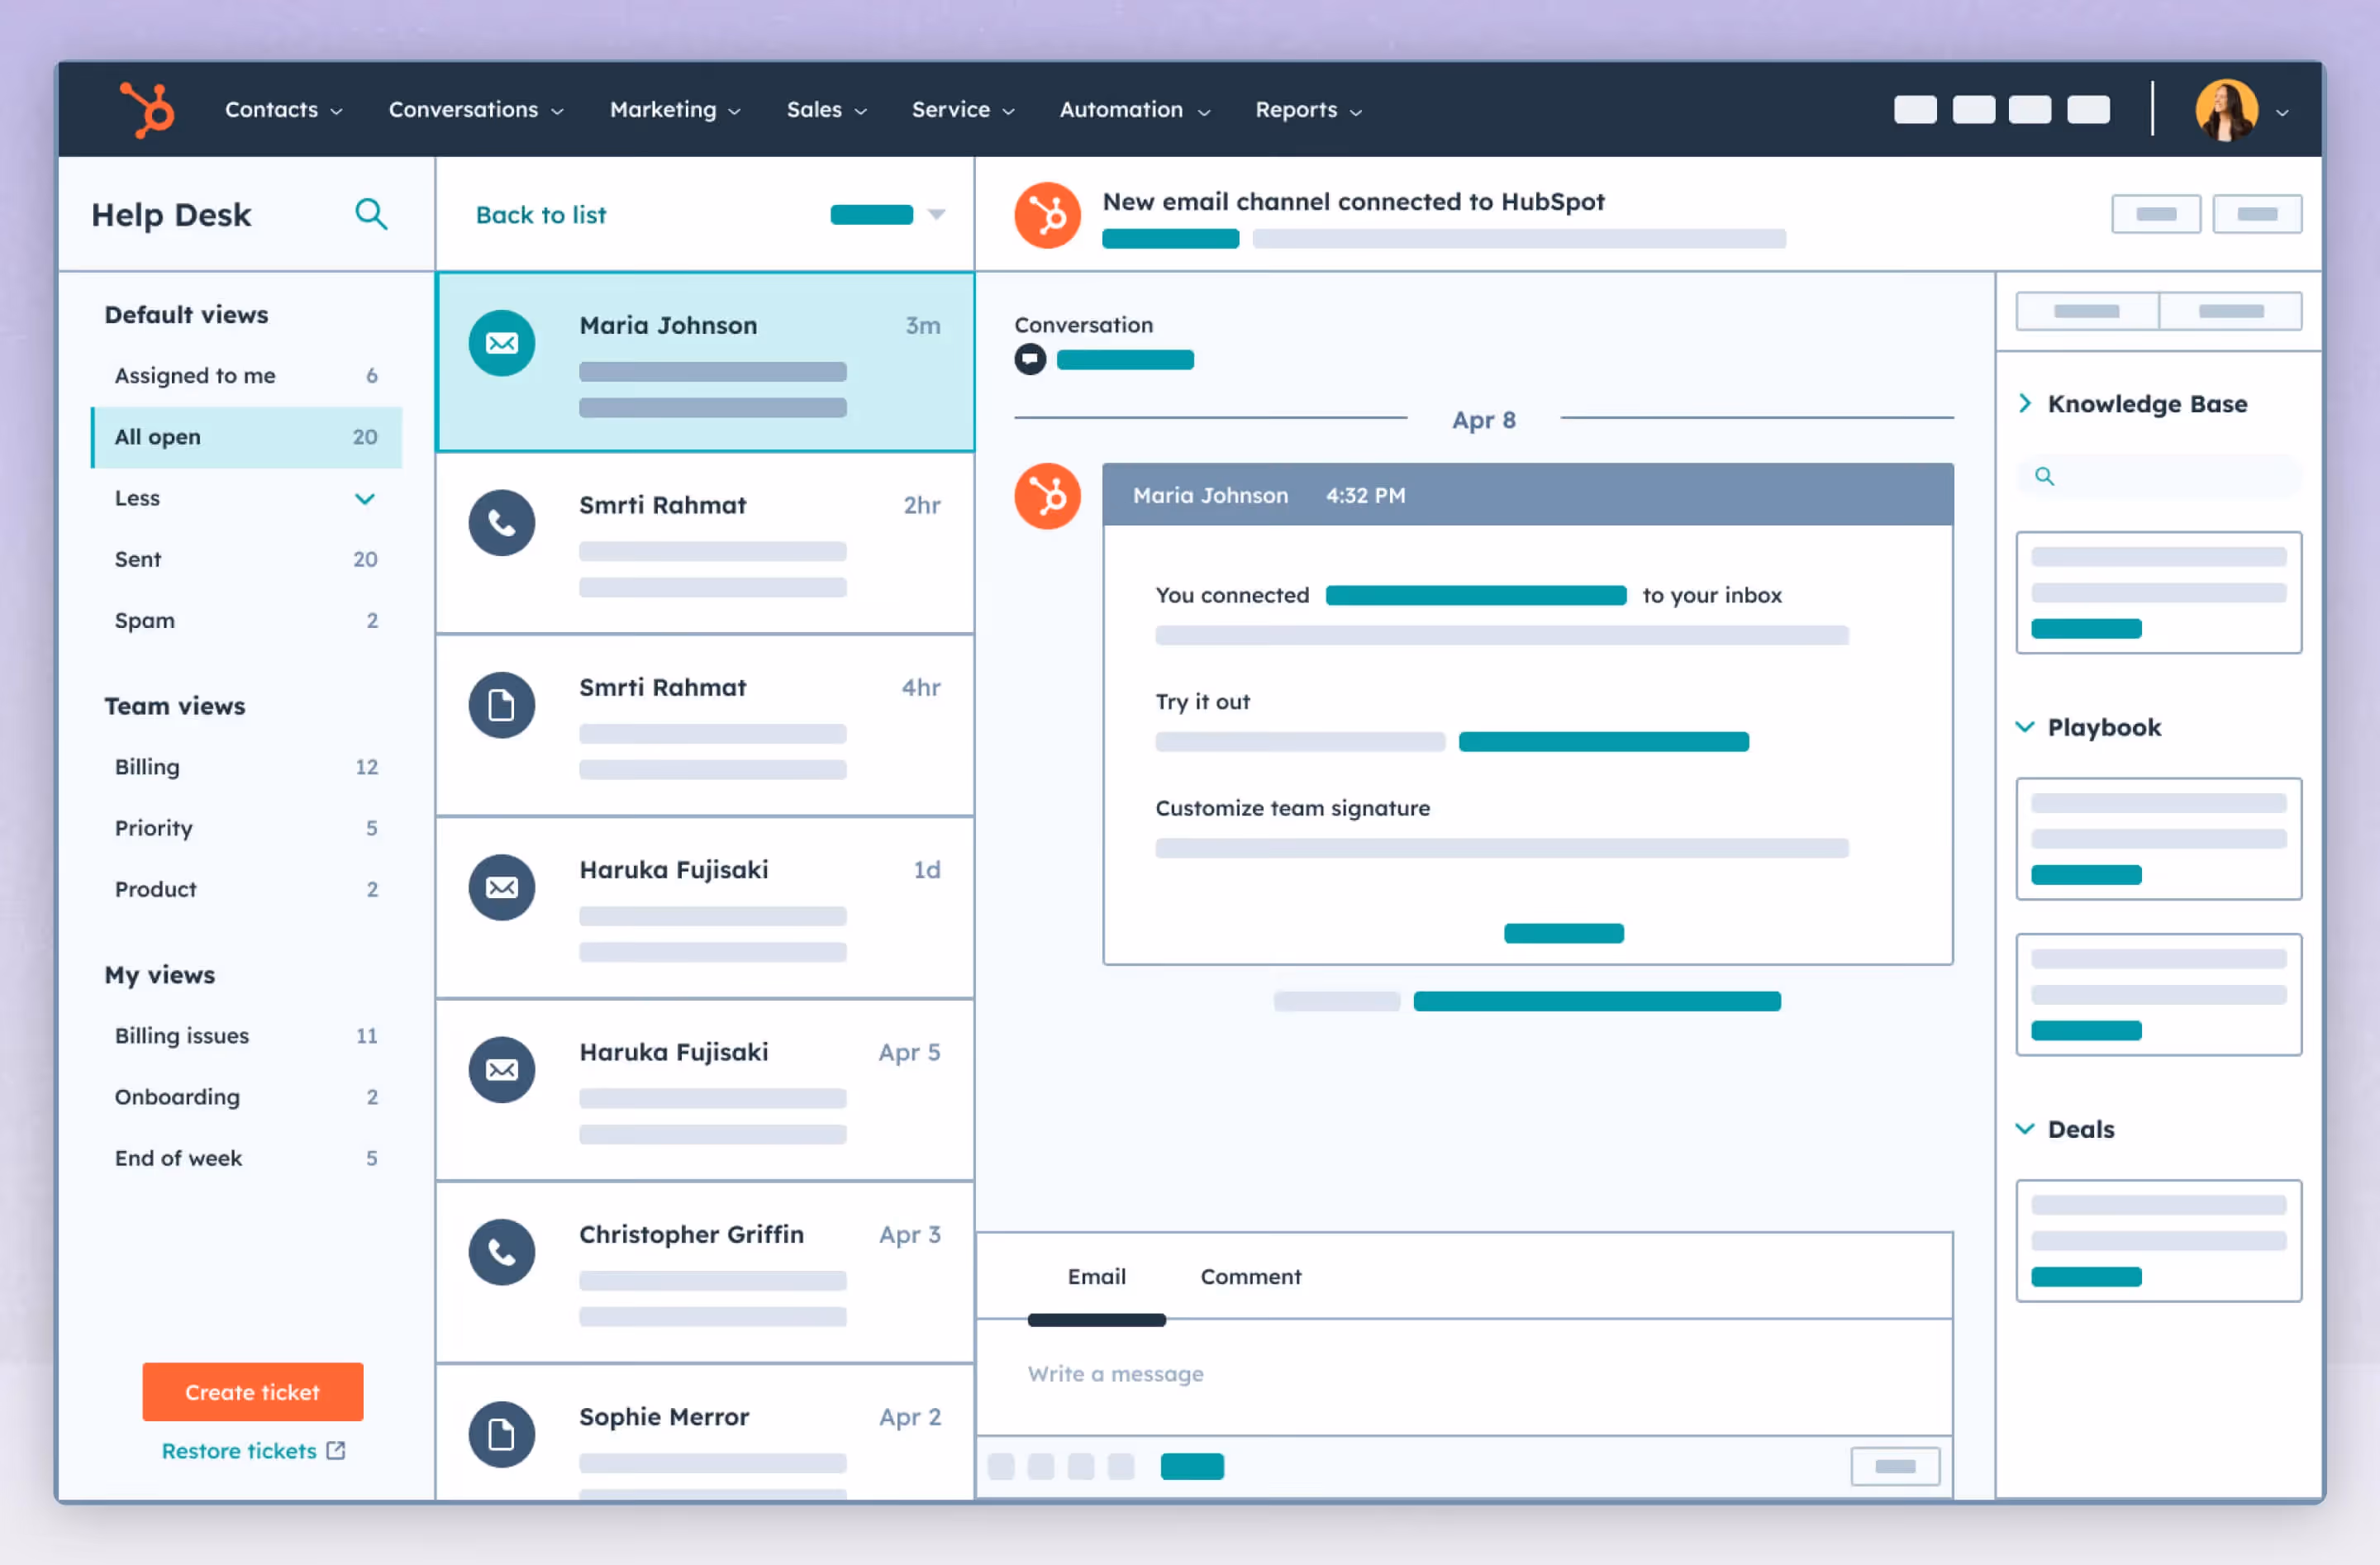Click email icon on Maria Johnson ticket
The height and width of the screenshot is (1565, 2380).
click(502, 343)
